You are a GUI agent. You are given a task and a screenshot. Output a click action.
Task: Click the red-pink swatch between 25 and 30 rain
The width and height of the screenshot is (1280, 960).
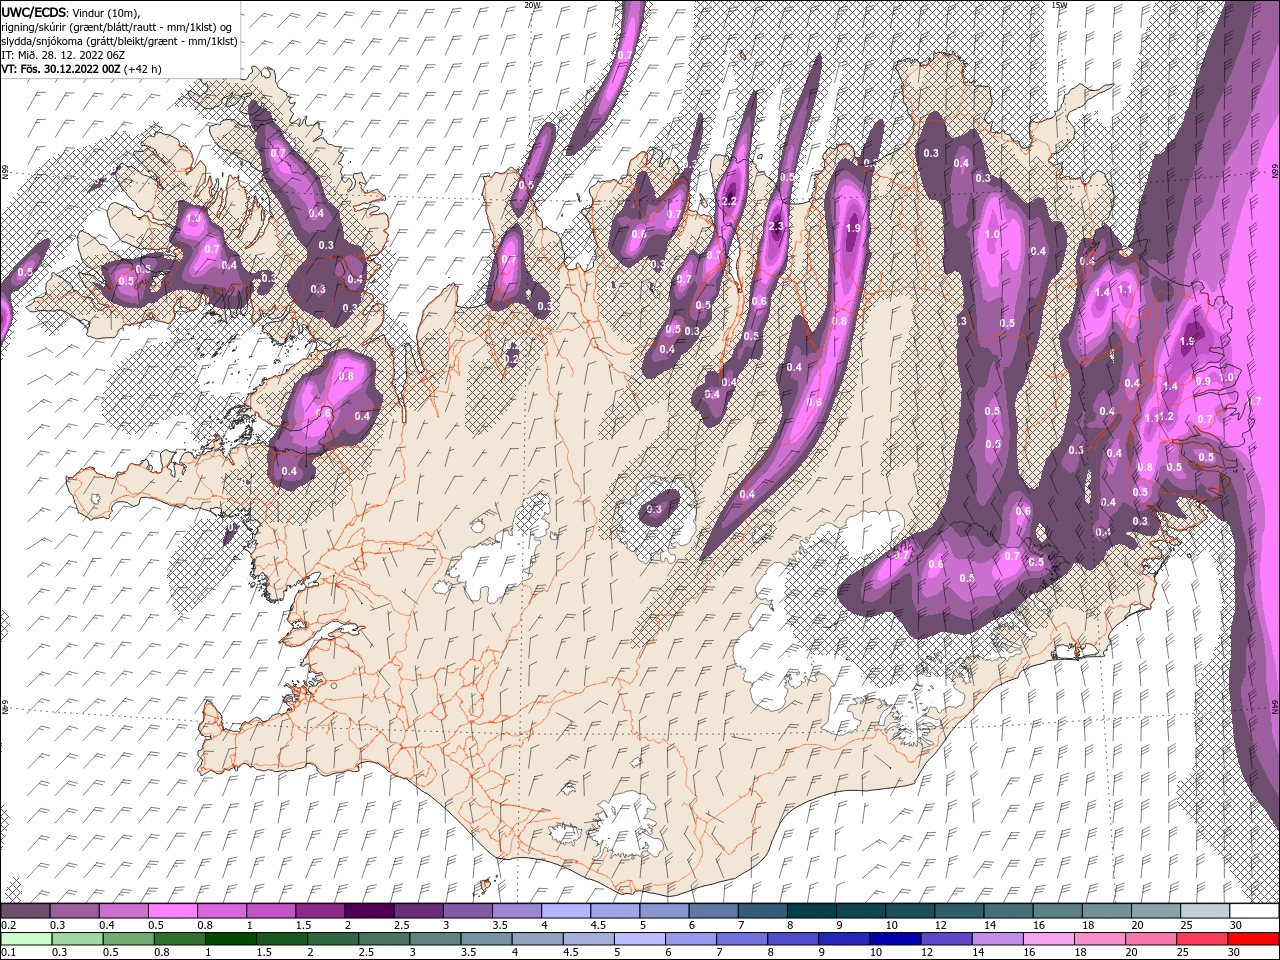[1201, 939]
